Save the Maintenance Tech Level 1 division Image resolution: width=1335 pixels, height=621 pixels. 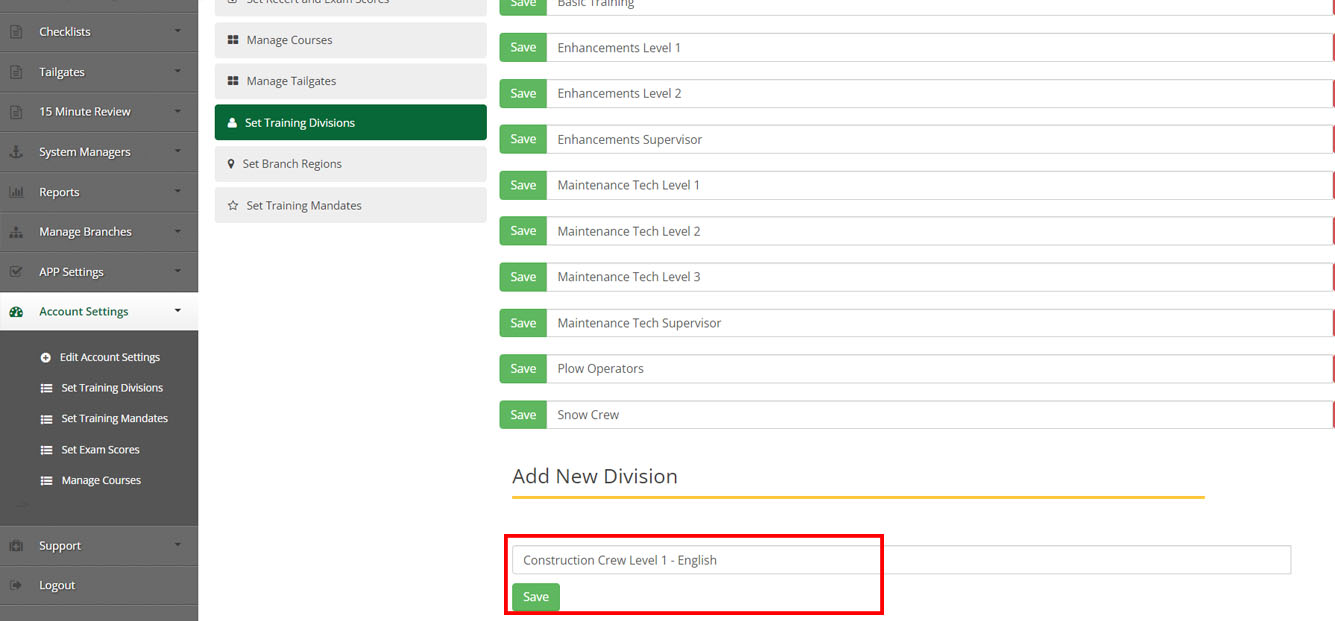(x=523, y=185)
